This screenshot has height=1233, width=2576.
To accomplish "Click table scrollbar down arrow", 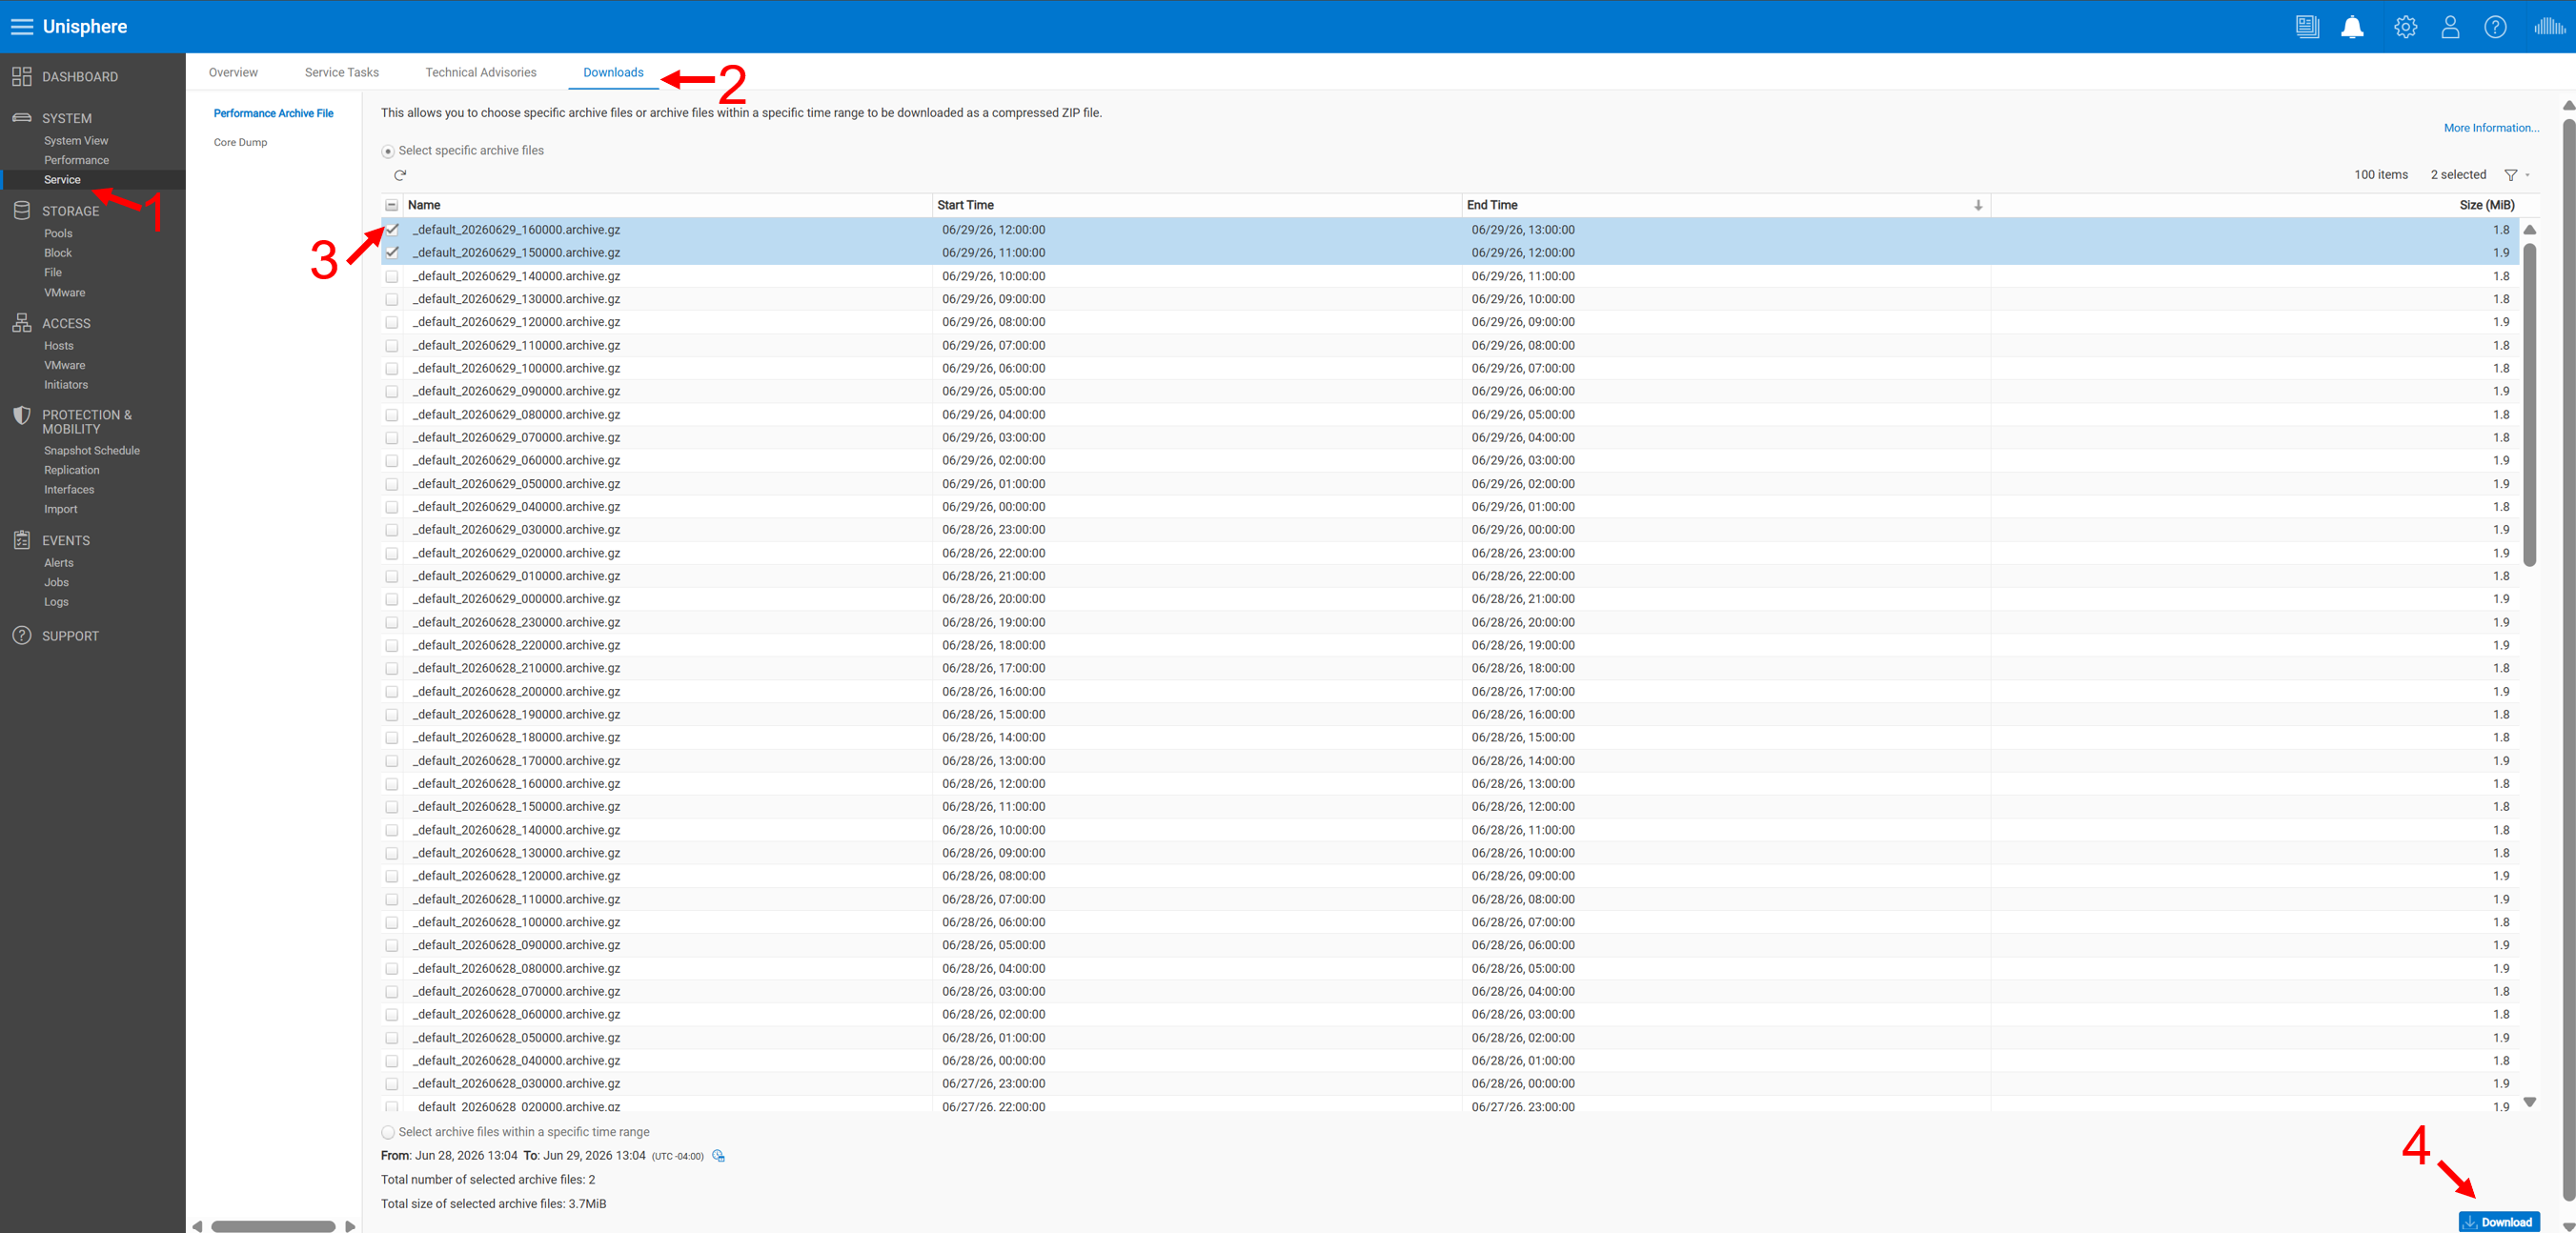I will pyautogui.click(x=2530, y=1102).
